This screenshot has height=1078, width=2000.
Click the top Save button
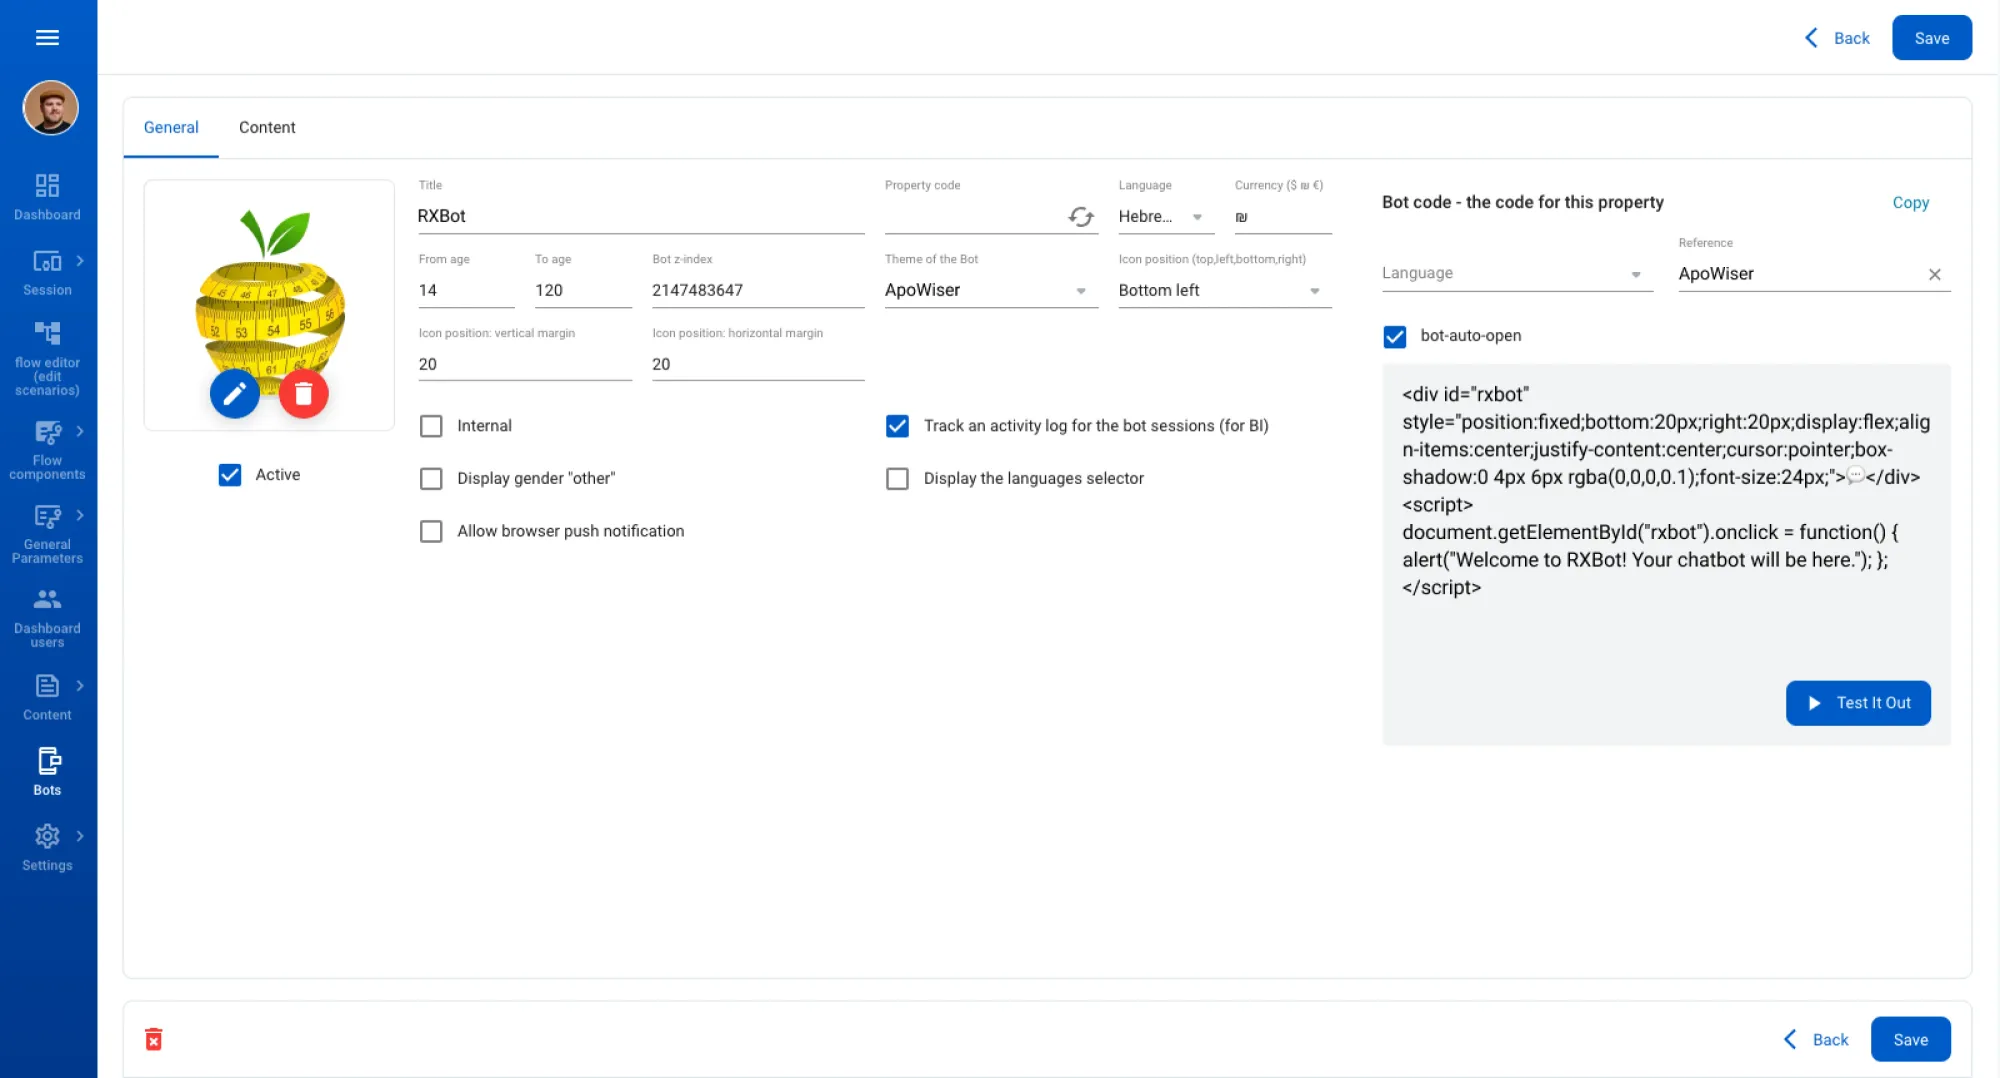(1932, 38)
